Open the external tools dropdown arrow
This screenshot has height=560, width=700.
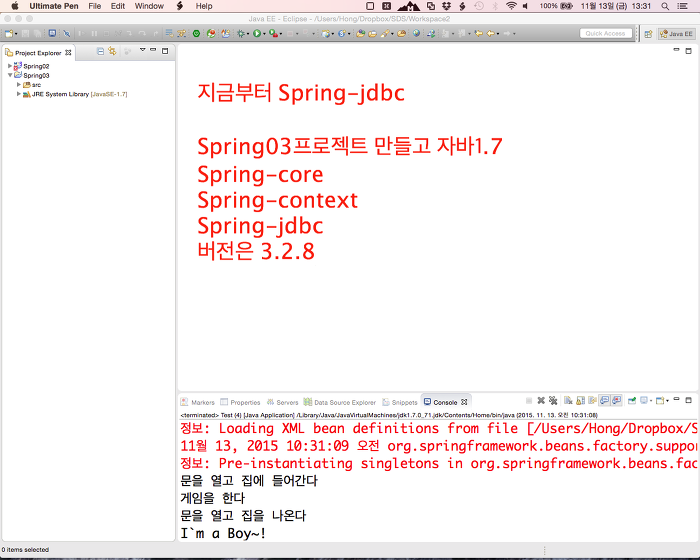point(281,34)
